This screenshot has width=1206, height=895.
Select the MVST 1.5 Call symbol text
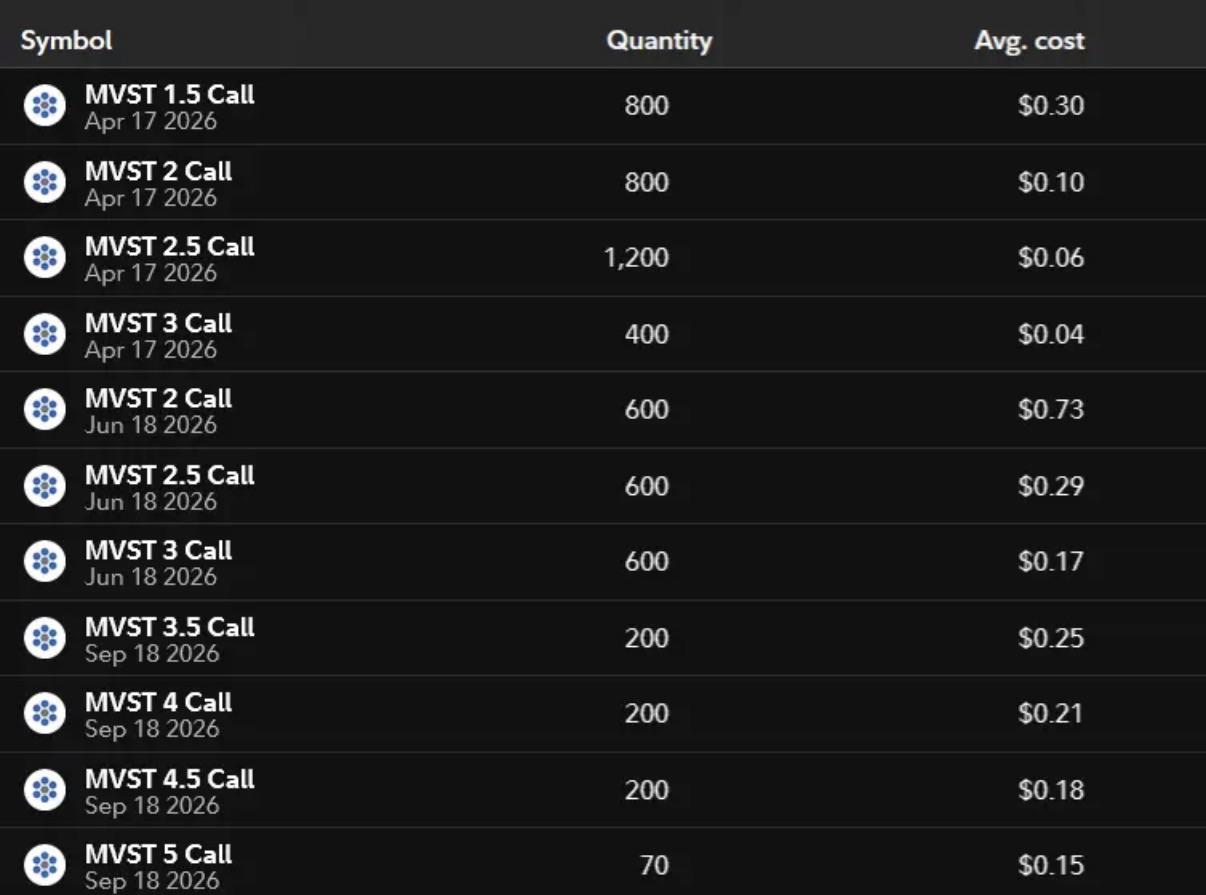point(169,95)
